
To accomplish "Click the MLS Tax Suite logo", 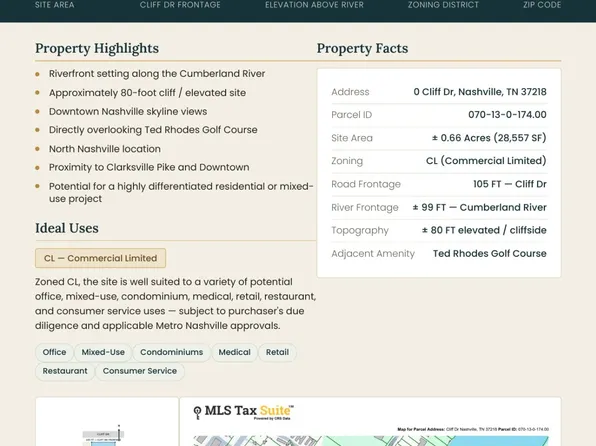I will tap(243, 412).
